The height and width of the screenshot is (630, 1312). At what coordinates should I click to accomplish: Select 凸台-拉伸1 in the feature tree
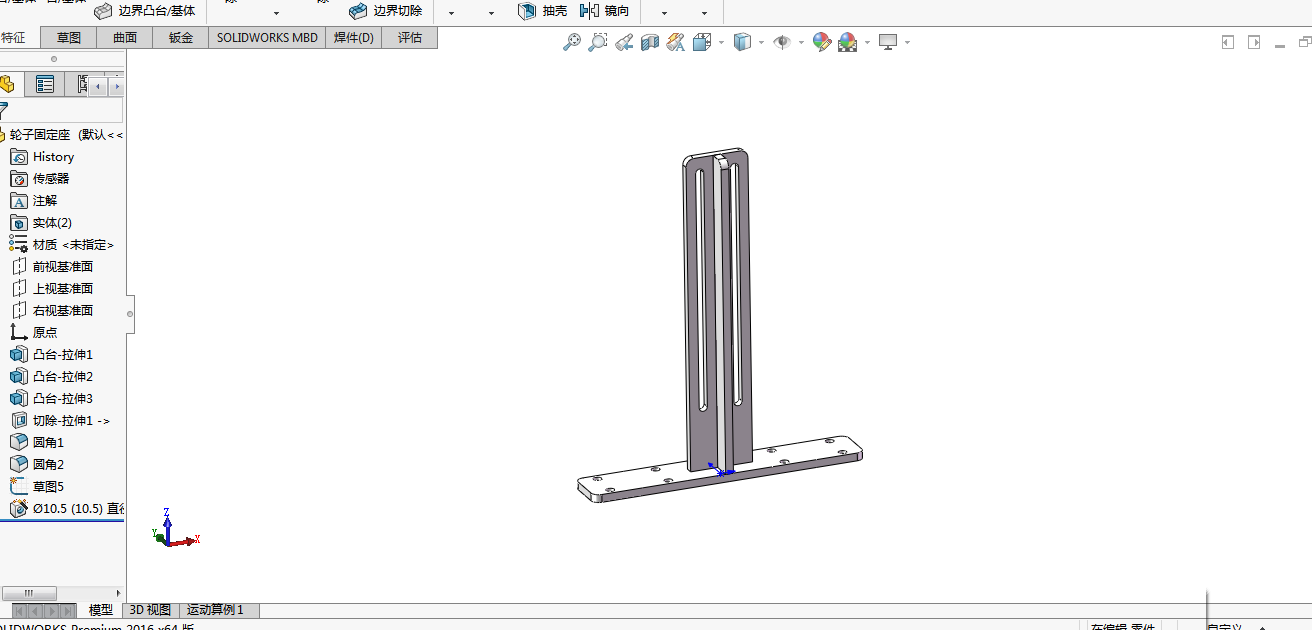tap(62, 355)
